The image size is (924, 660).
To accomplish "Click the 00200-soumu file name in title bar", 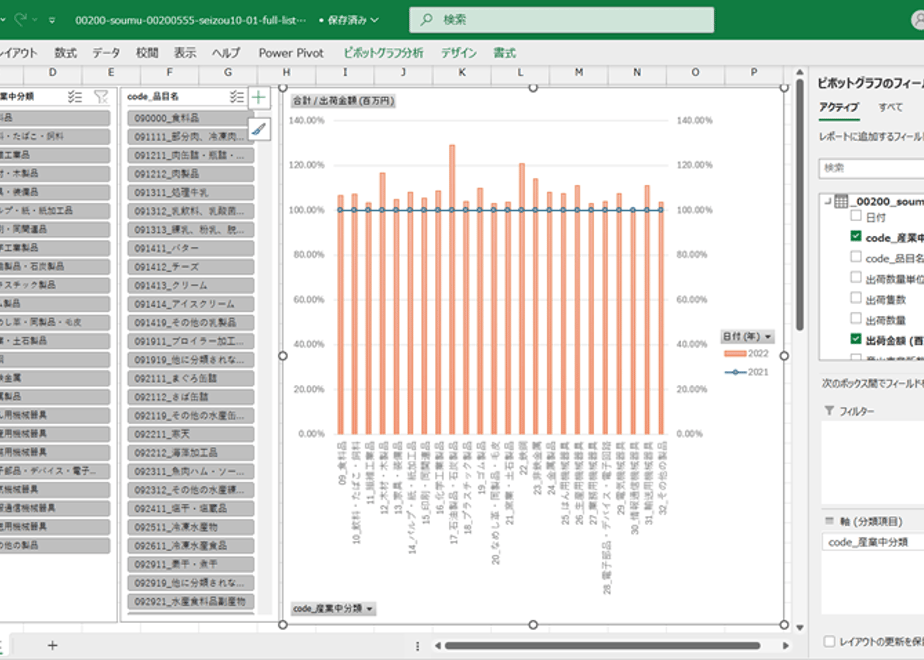I will click(x=190, y=20).
